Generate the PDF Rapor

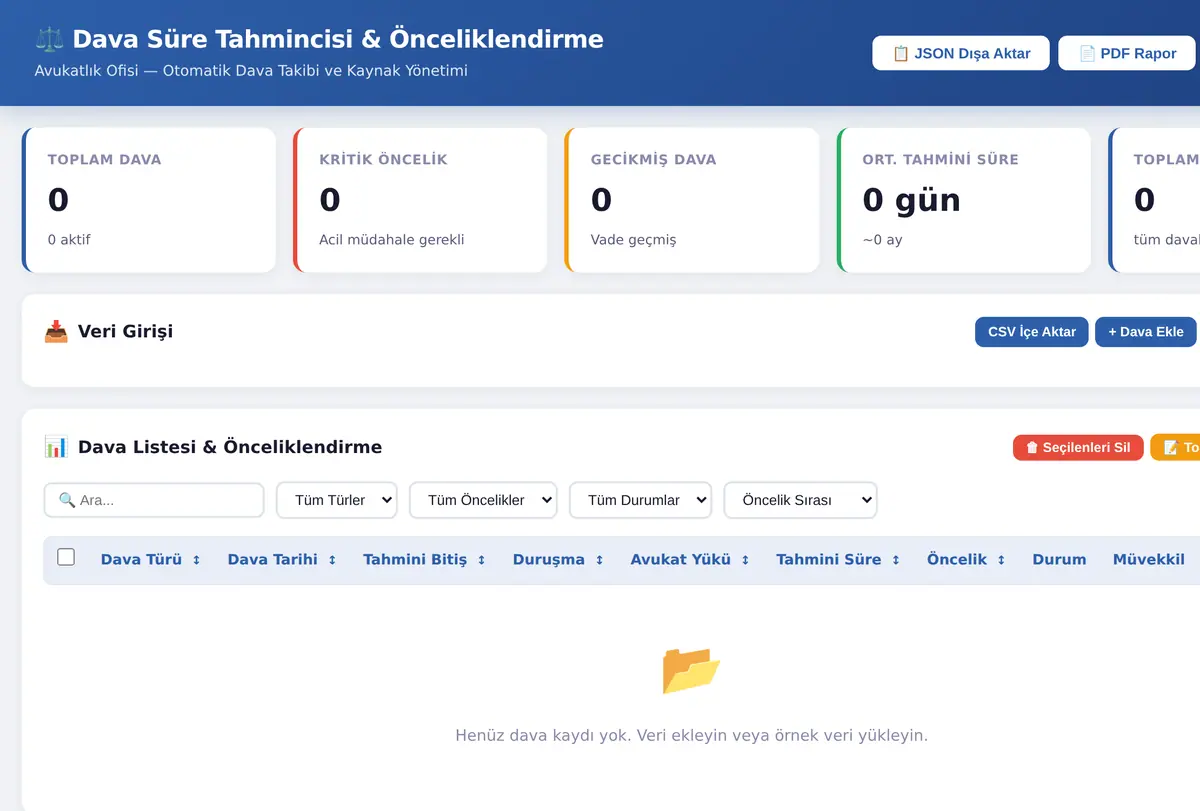[1128, 53]
